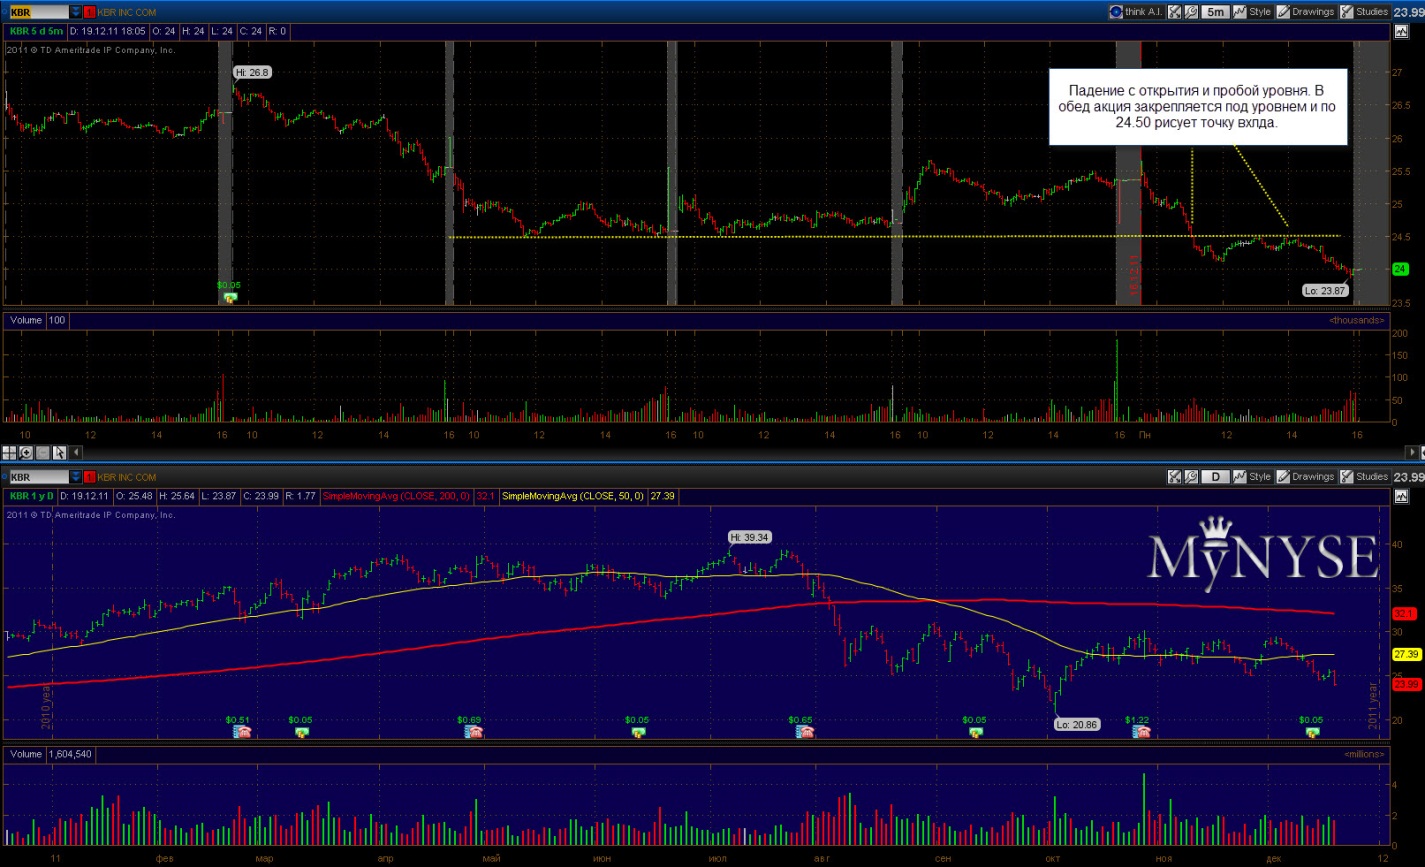Click the zoom-in magnifier below upper chart
Viewport: 1425px width, 867px height.
(26, 452)
